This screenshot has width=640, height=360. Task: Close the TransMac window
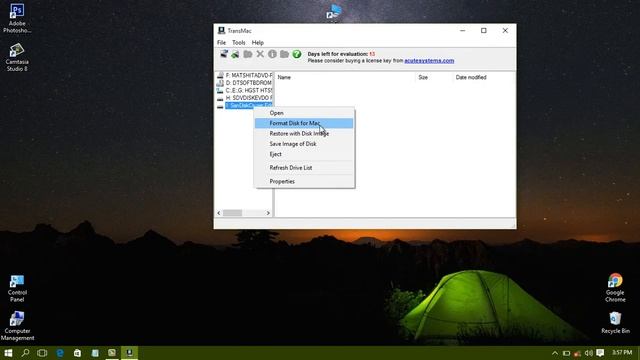505,31
